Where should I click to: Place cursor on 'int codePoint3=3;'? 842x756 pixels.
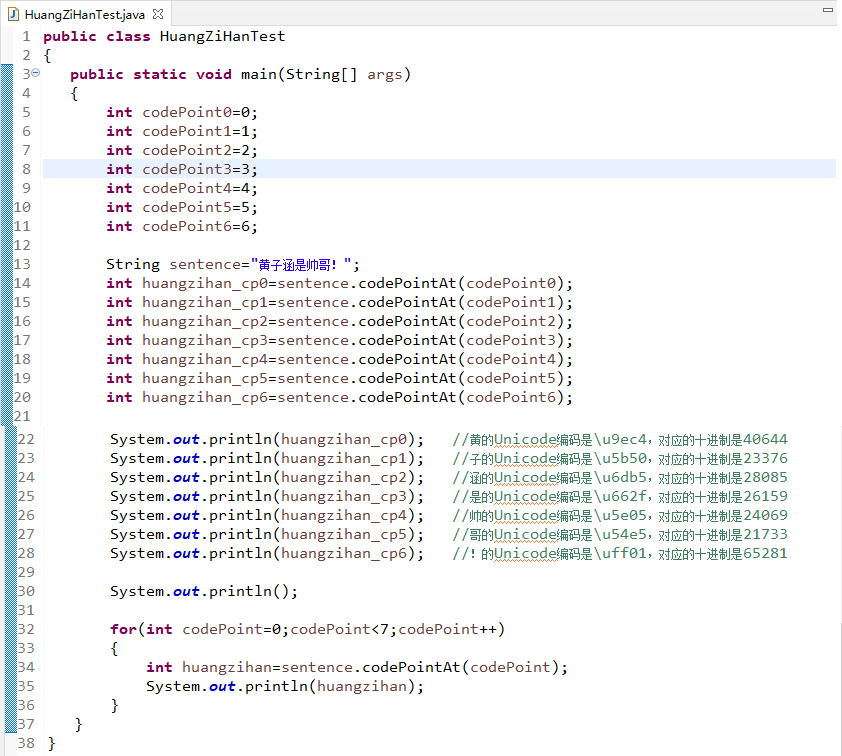point(182,169)
